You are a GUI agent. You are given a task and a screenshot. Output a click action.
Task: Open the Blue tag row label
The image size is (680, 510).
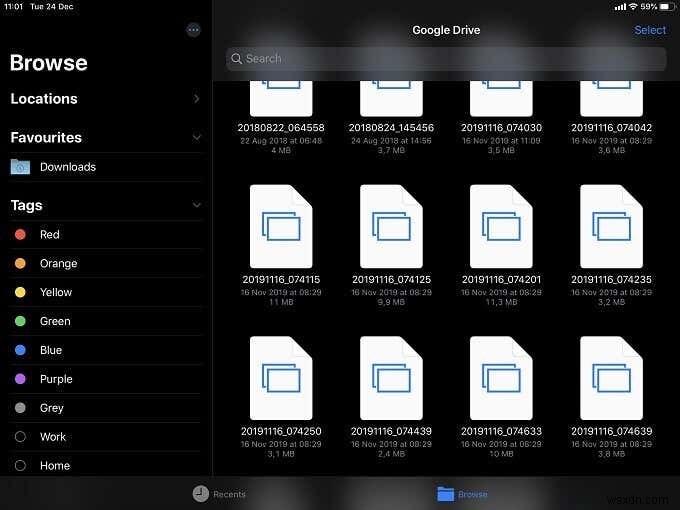(51, 350)
